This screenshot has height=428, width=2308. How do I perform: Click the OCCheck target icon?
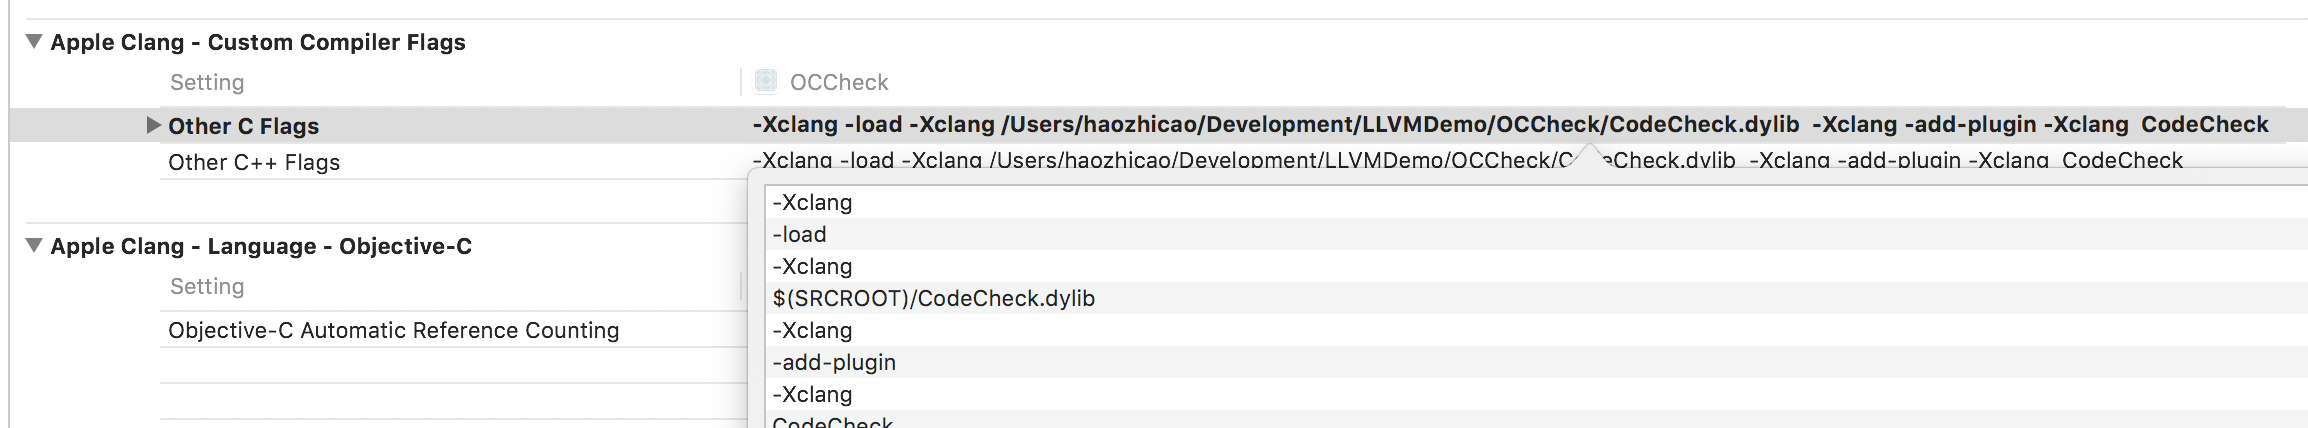(x=766, y=81)
